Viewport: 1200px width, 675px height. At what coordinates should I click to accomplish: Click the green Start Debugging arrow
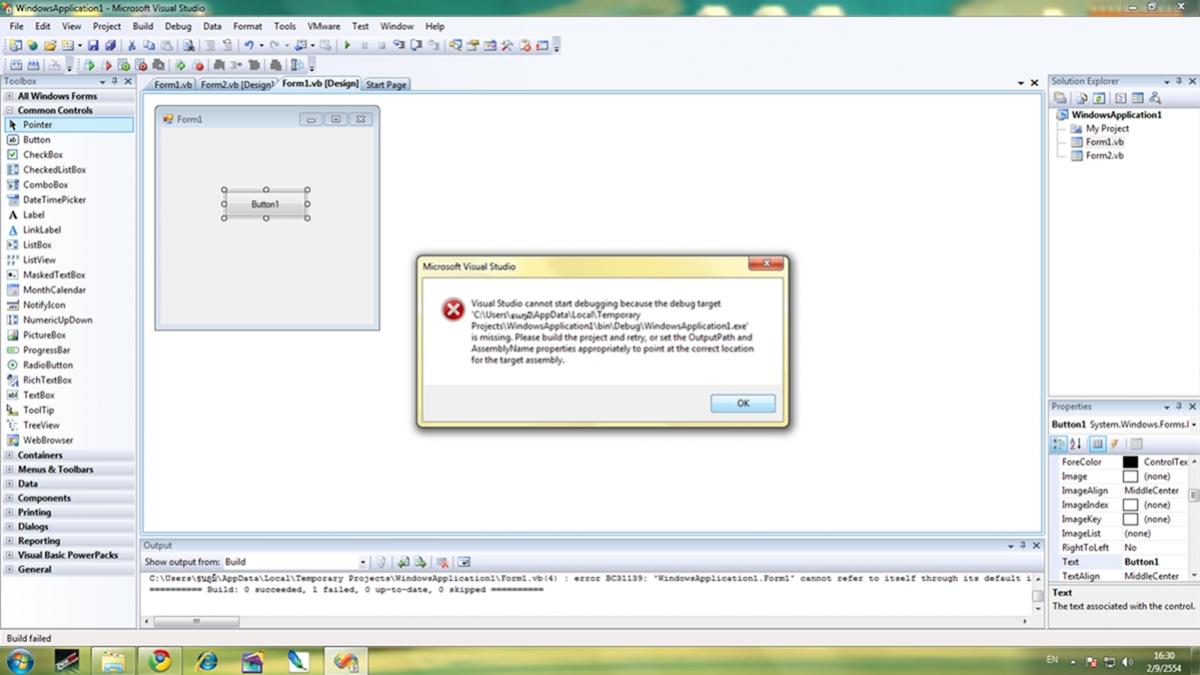[x=347, y=45]
